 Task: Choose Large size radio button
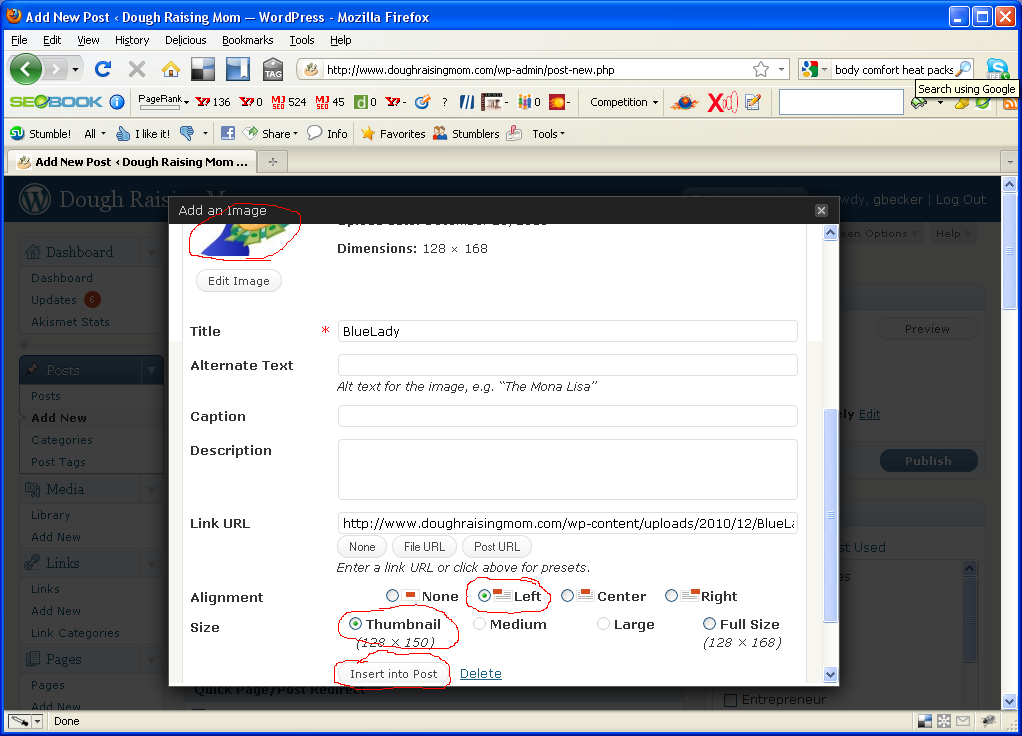click(x=604, y=624)
